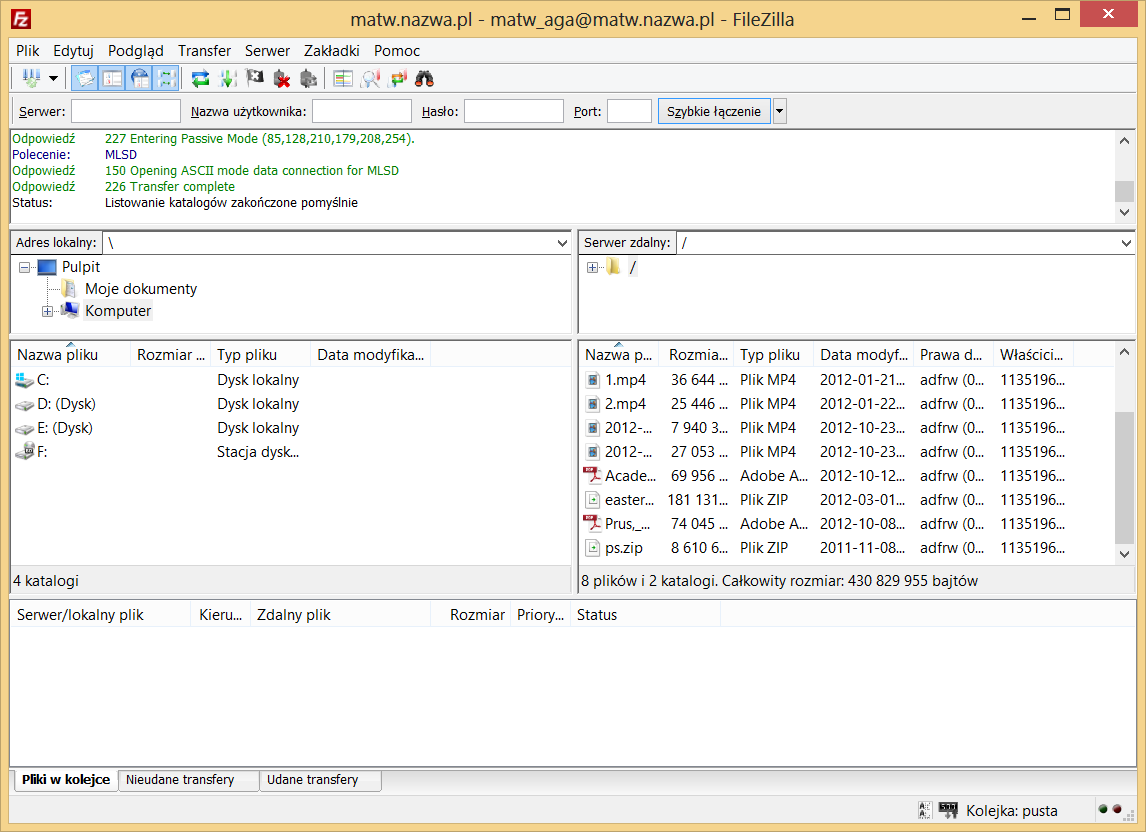Select the C: drive icon
This screenshot has height=832, width=1146.
[25, 380]
